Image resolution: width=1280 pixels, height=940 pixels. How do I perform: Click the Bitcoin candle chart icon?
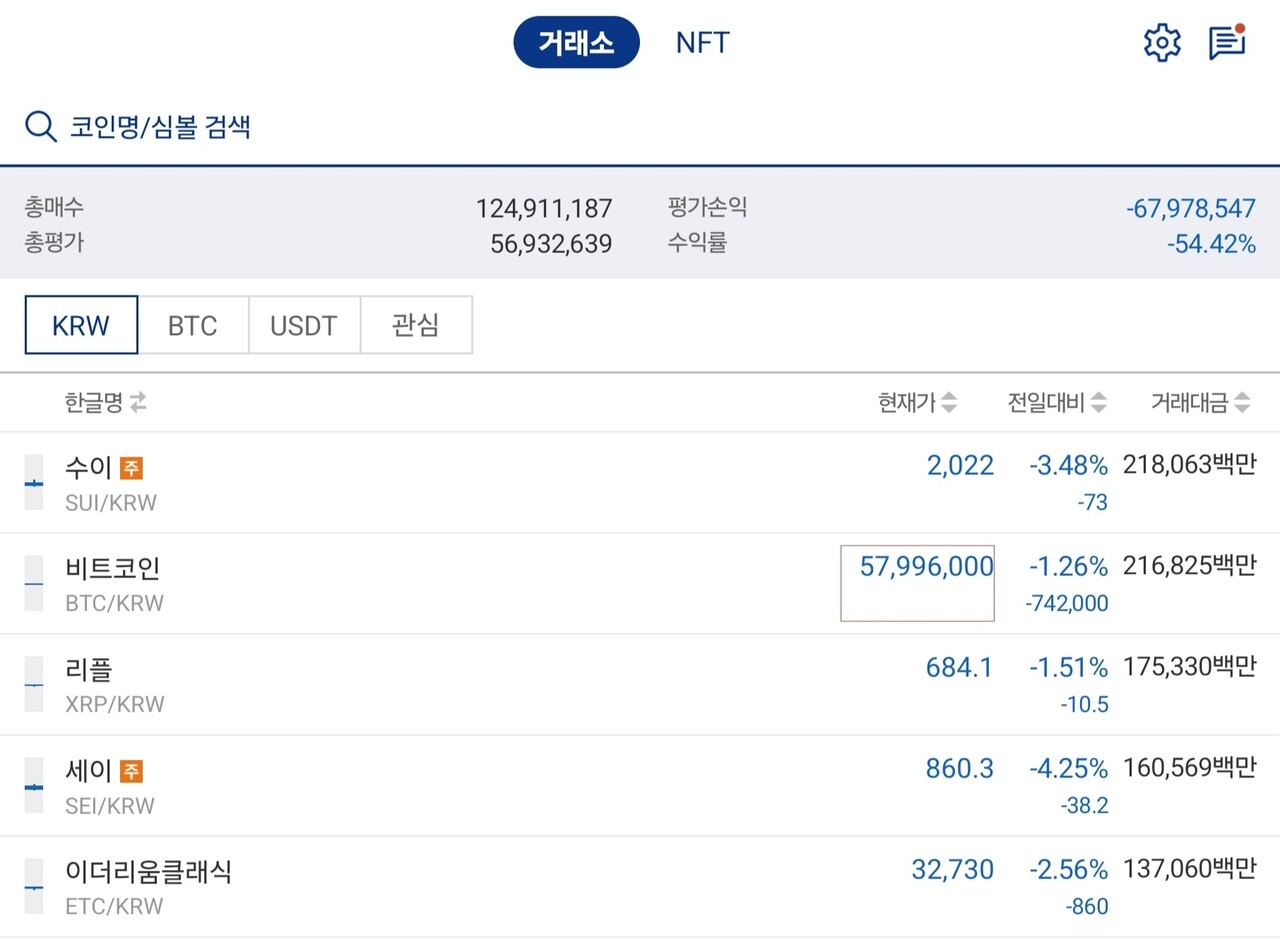click(x=34, y=583)
